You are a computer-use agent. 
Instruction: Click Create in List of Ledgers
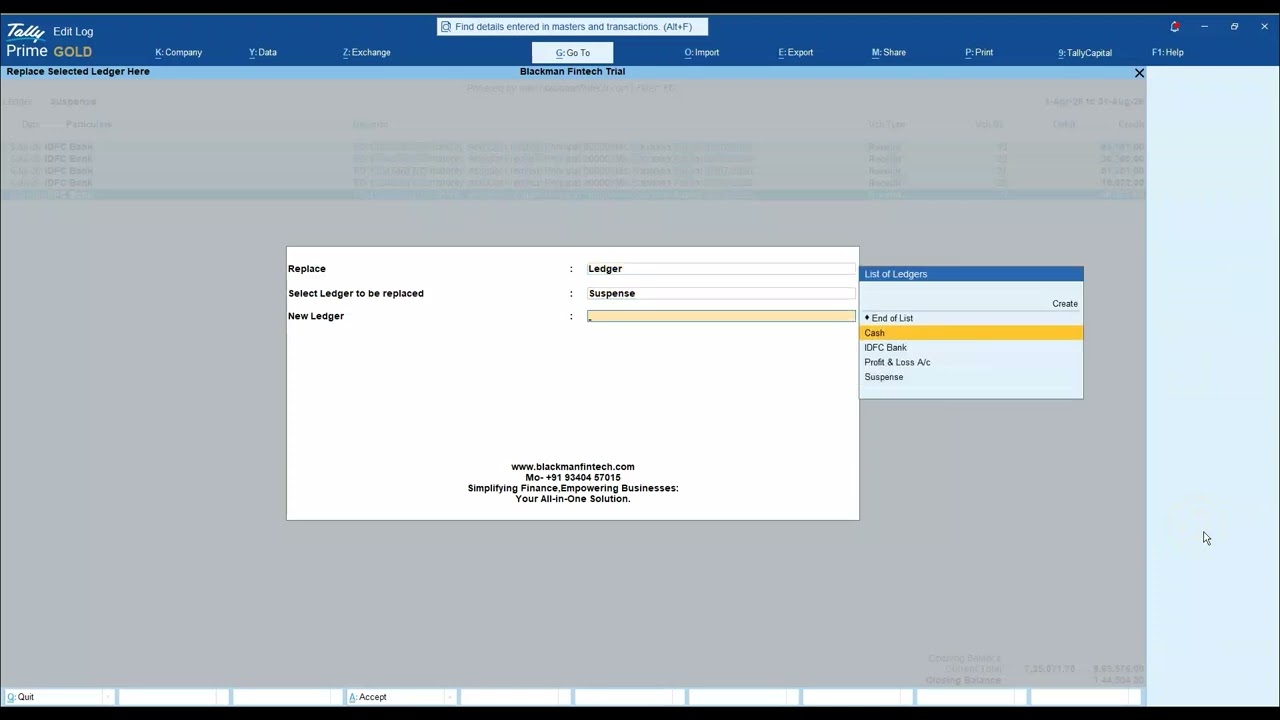pyautogui.click(x=1065, y=303)
